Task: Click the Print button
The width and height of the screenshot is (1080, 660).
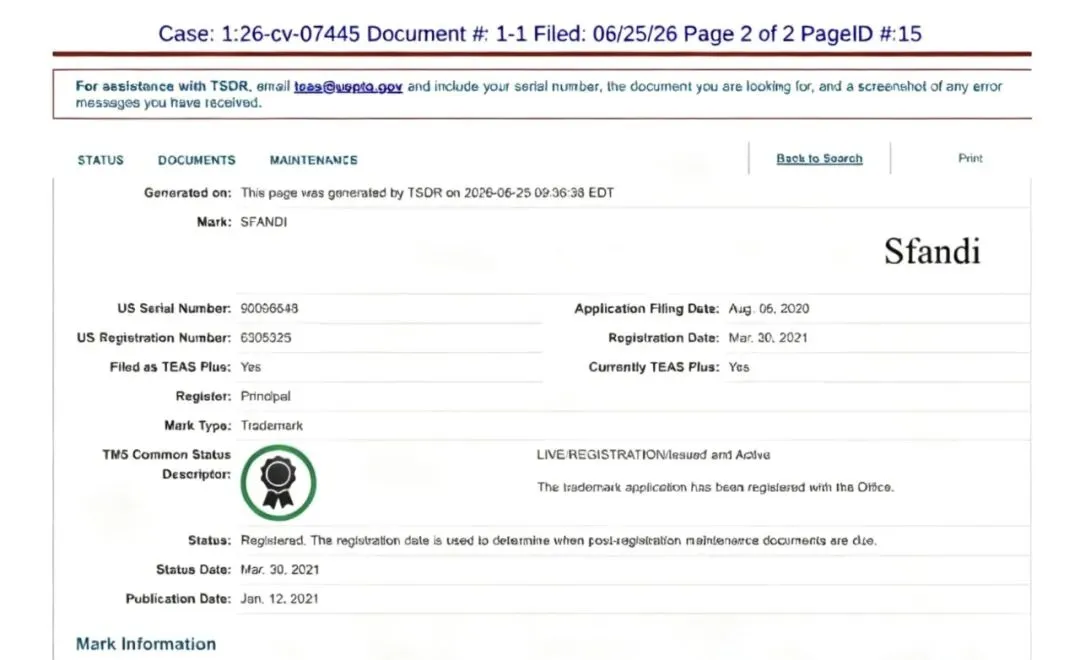Action: pos(970,158)
